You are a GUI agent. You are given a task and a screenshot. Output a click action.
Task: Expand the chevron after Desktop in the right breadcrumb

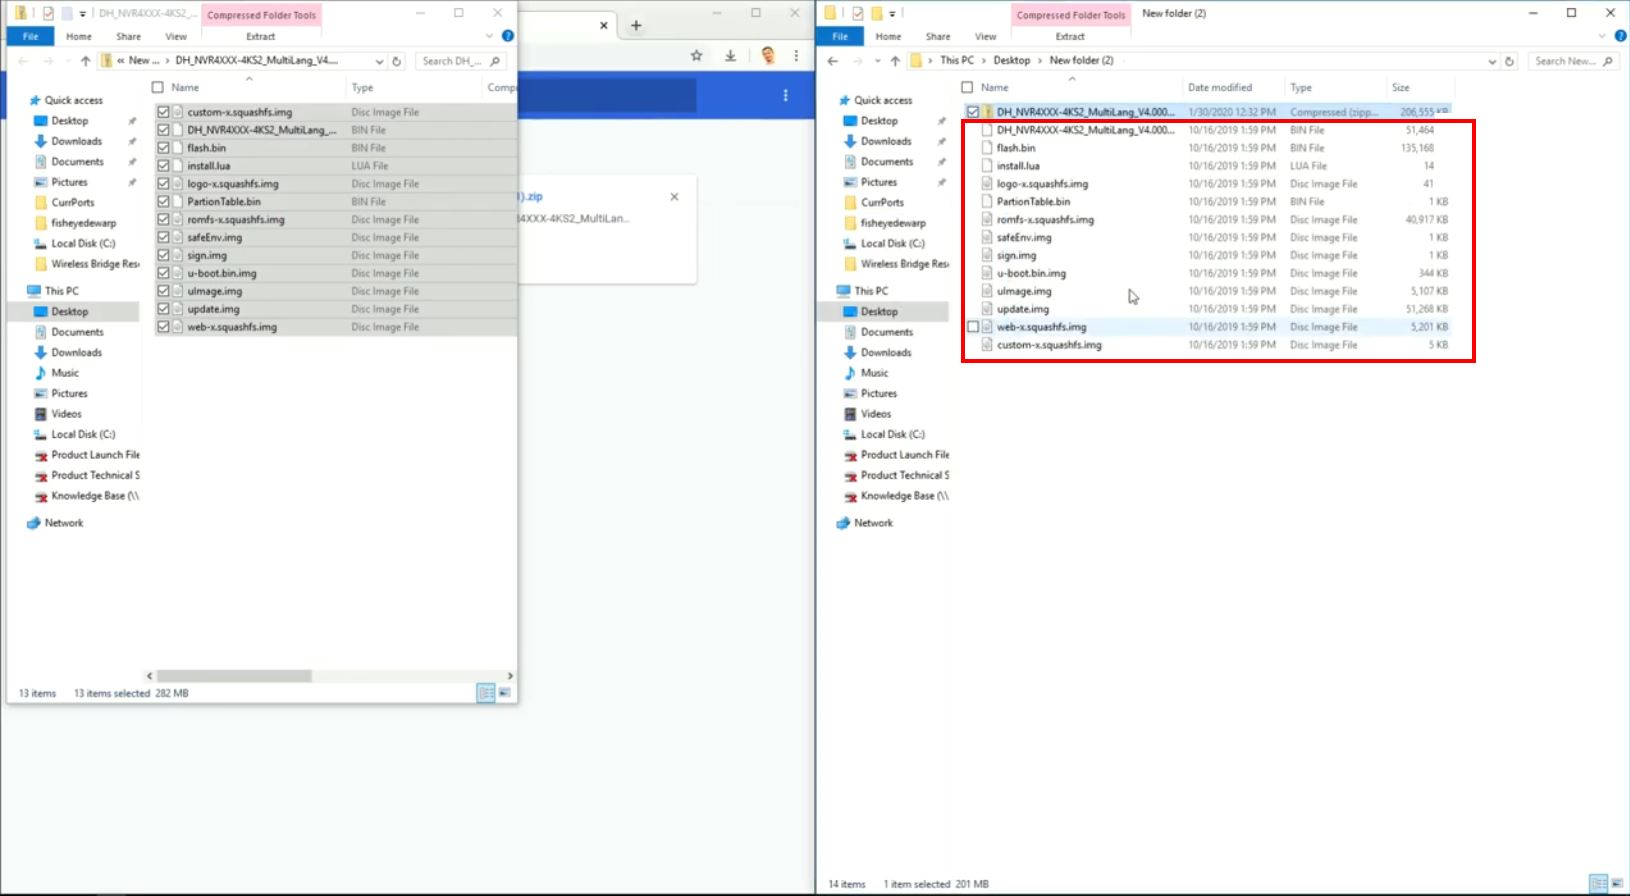(1040, 61)
